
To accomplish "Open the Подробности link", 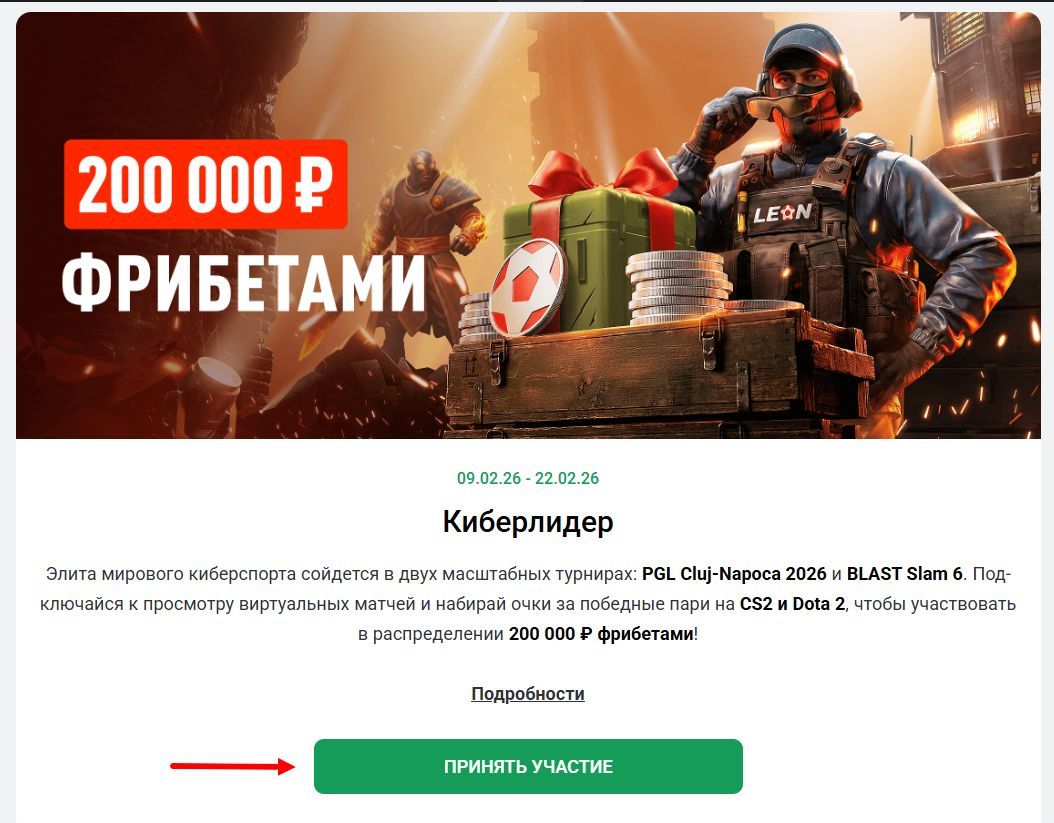I will [x=528, y=694].
